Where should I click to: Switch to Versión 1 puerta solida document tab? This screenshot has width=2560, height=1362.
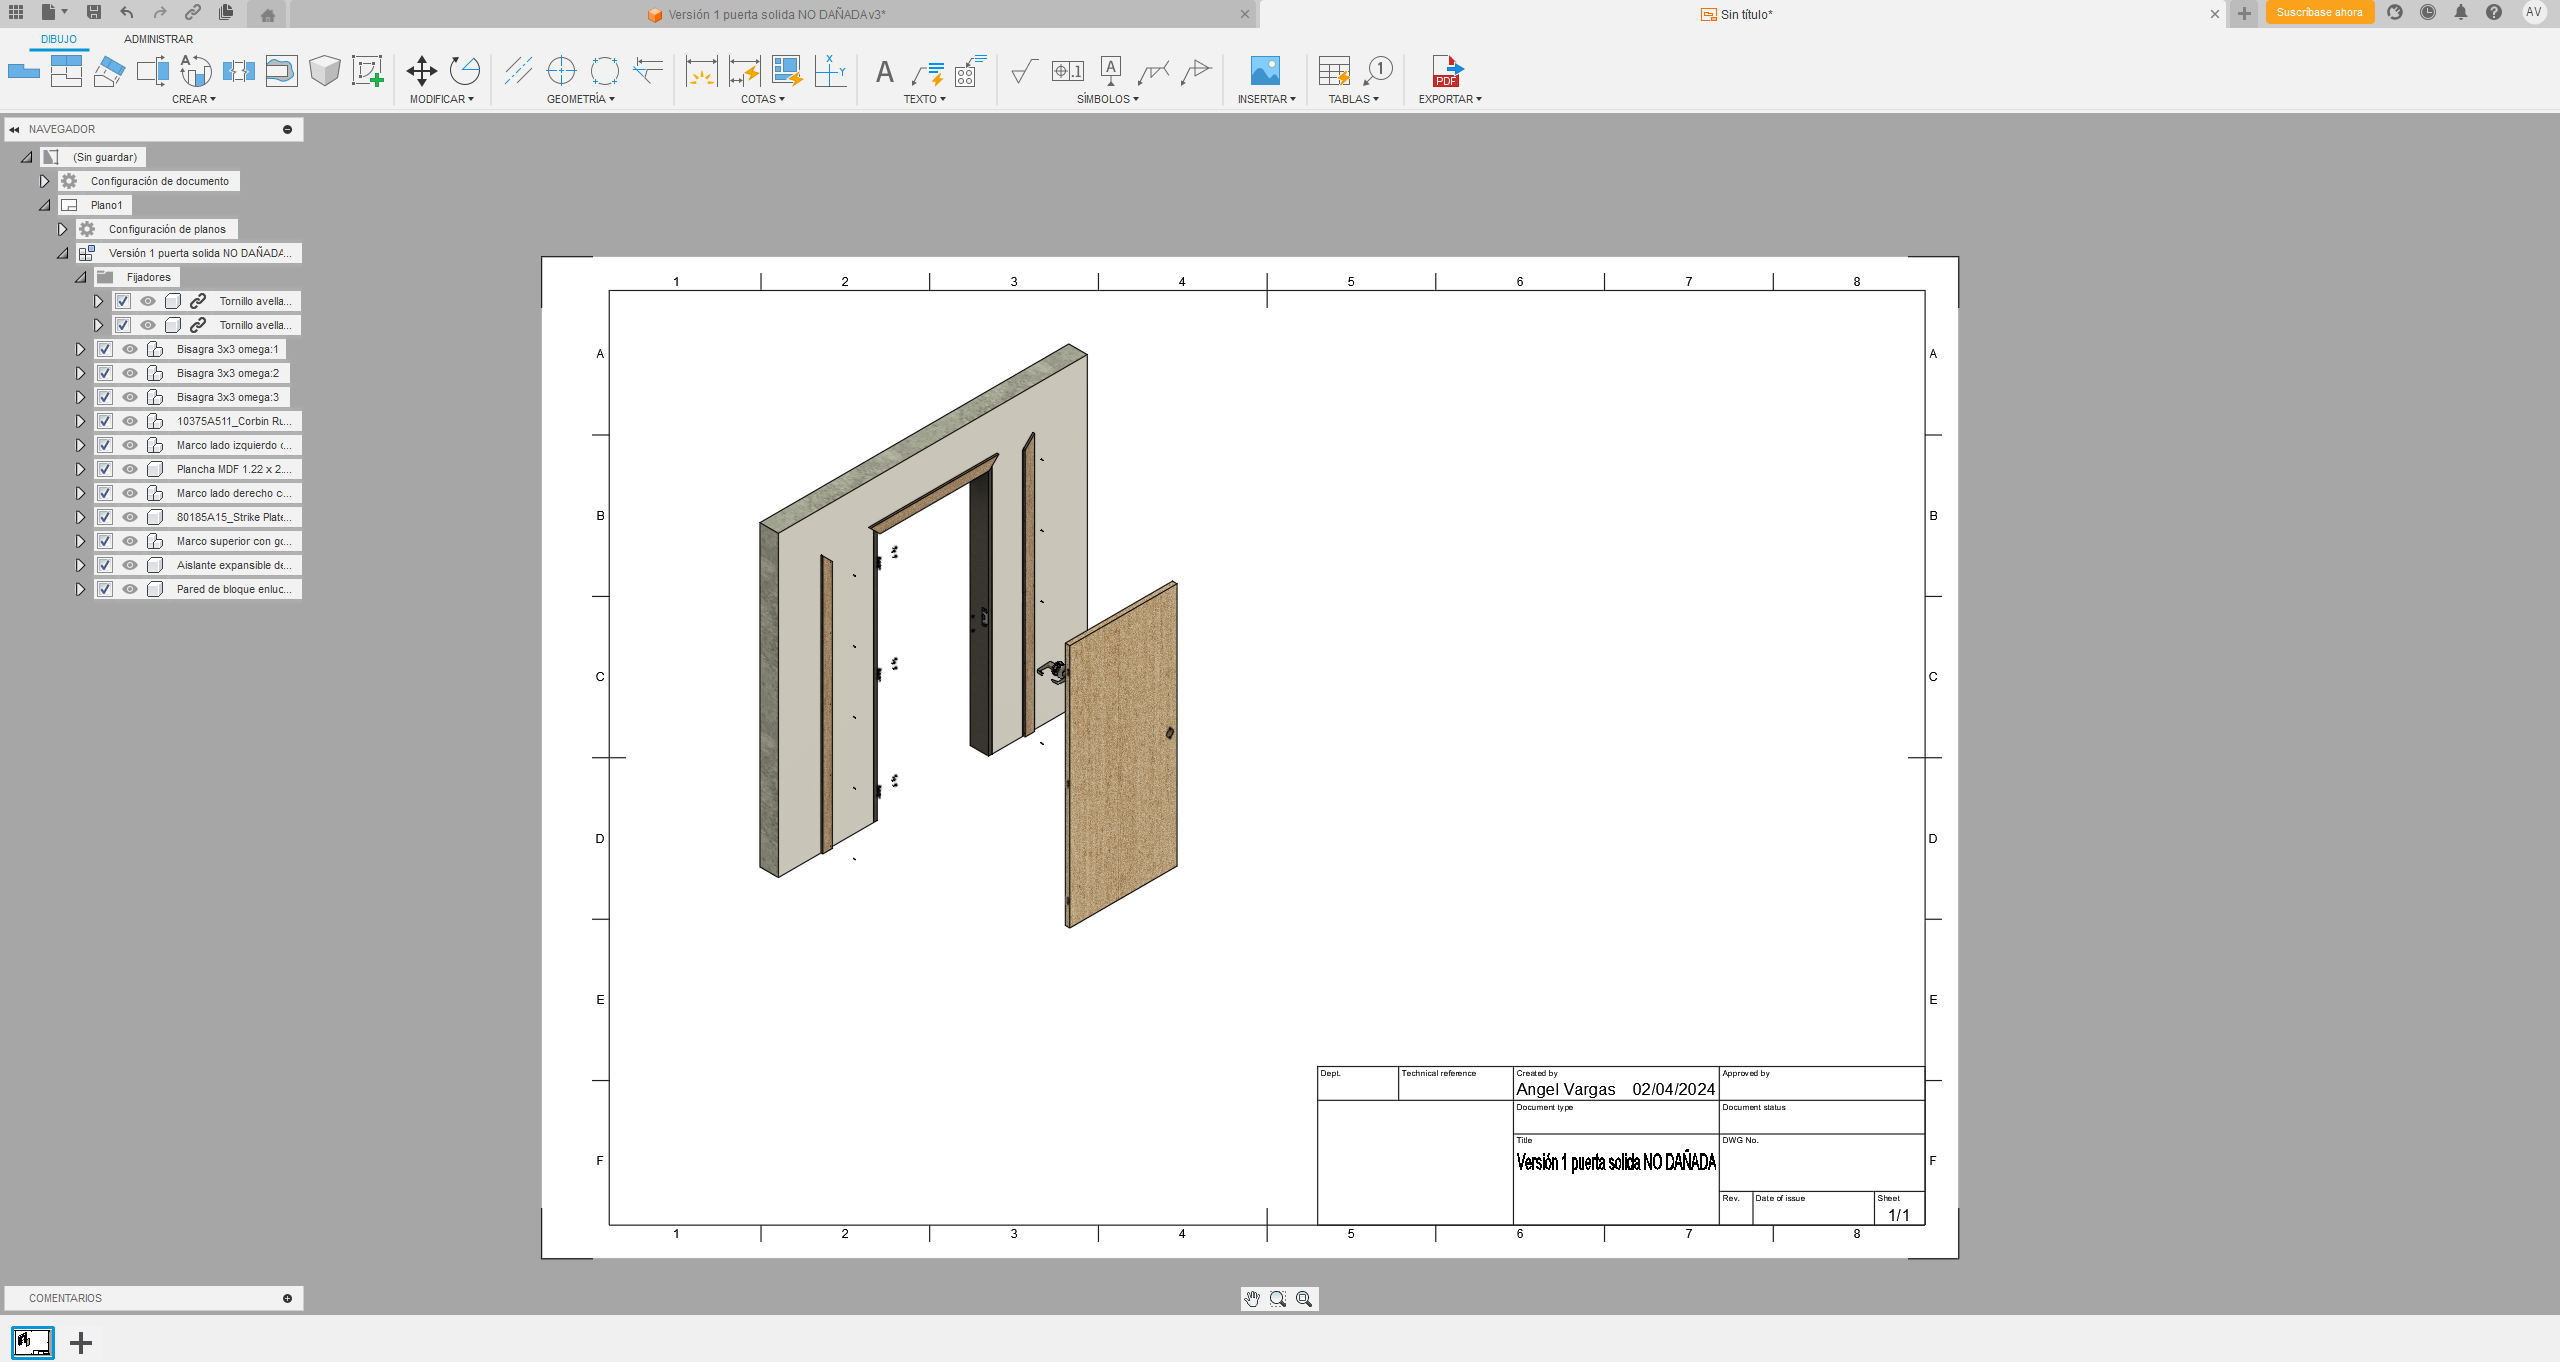pos(775,14)
